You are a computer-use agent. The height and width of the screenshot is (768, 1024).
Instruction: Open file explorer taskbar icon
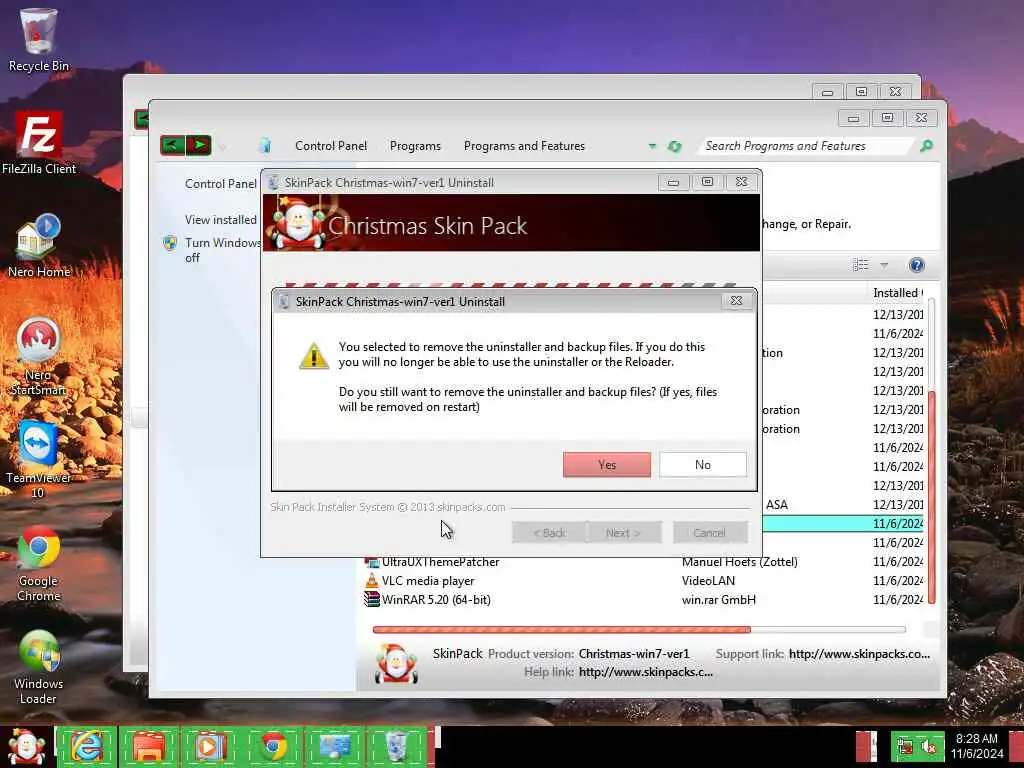click(x=148, y=746)
